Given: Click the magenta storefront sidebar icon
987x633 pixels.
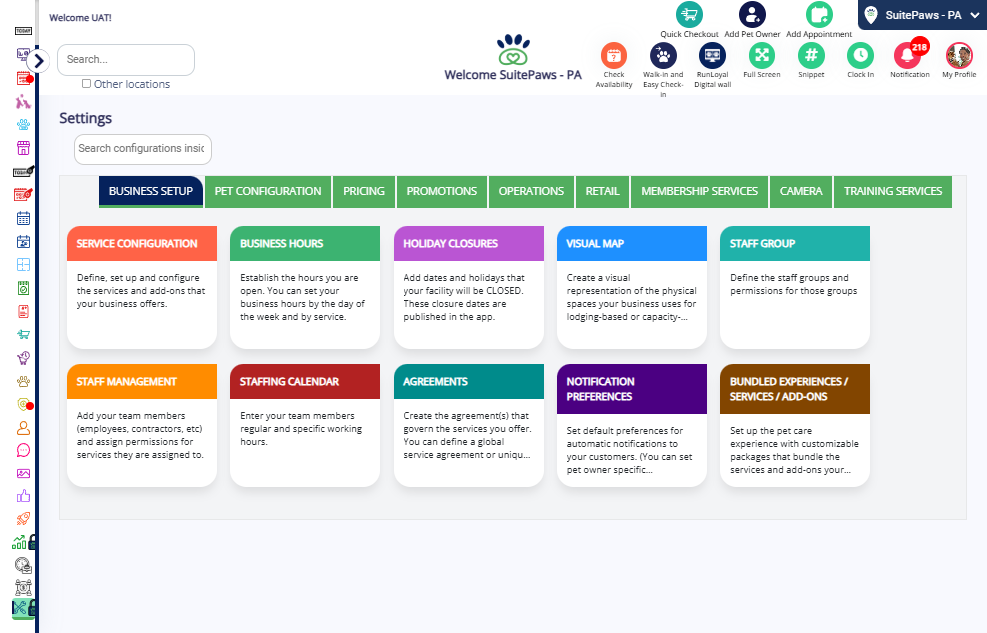Looking at the screenshot, I should click(x=23, y=148).
